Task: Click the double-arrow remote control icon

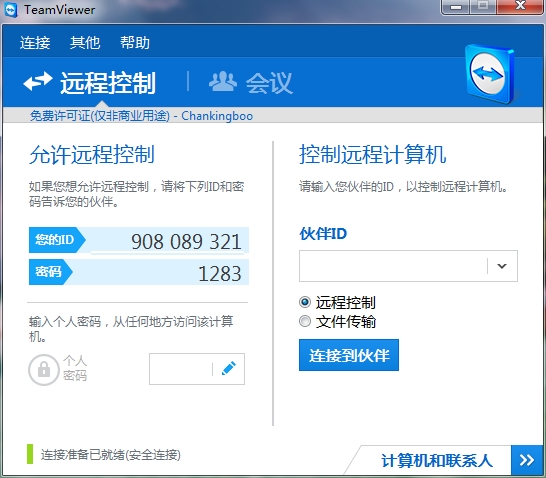Action: 38,81
